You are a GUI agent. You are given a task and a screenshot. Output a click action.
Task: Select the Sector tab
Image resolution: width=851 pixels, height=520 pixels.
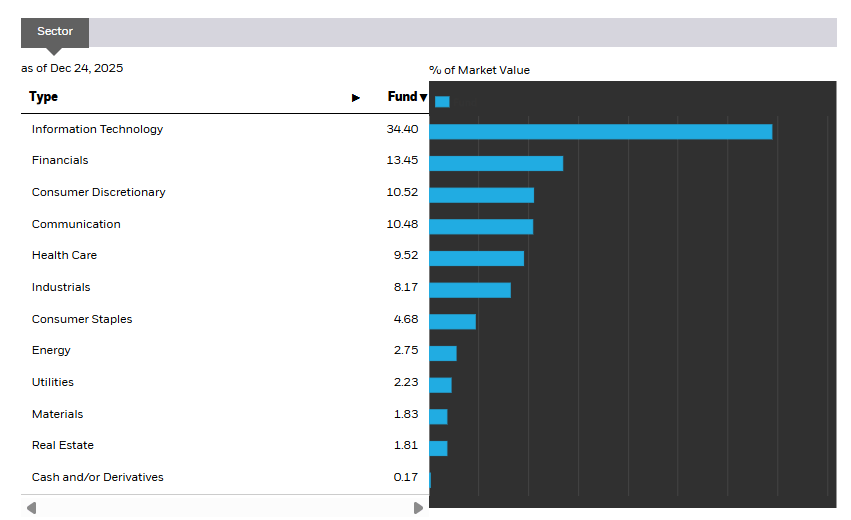[55, 32]
